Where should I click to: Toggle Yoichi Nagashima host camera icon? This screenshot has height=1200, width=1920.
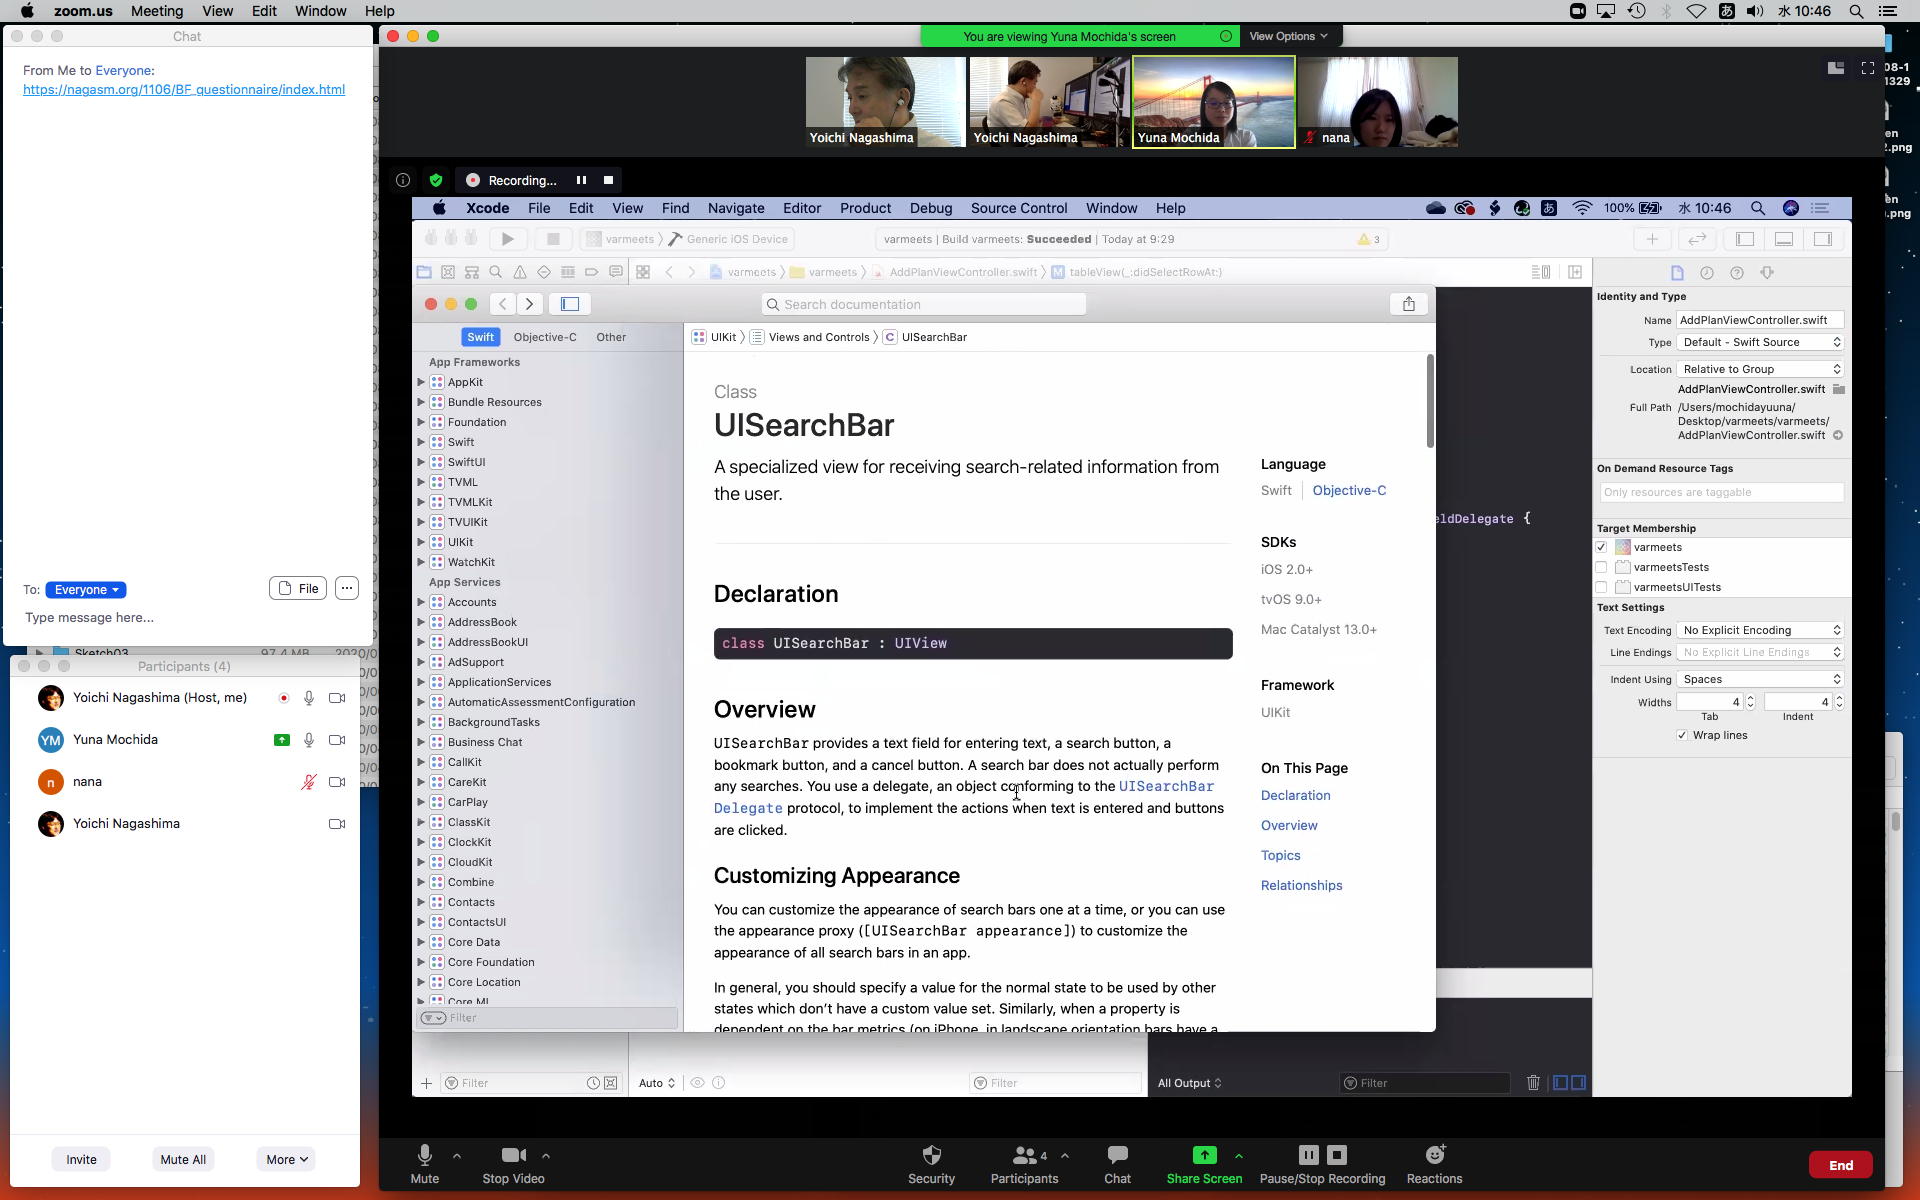click(337, 698)
